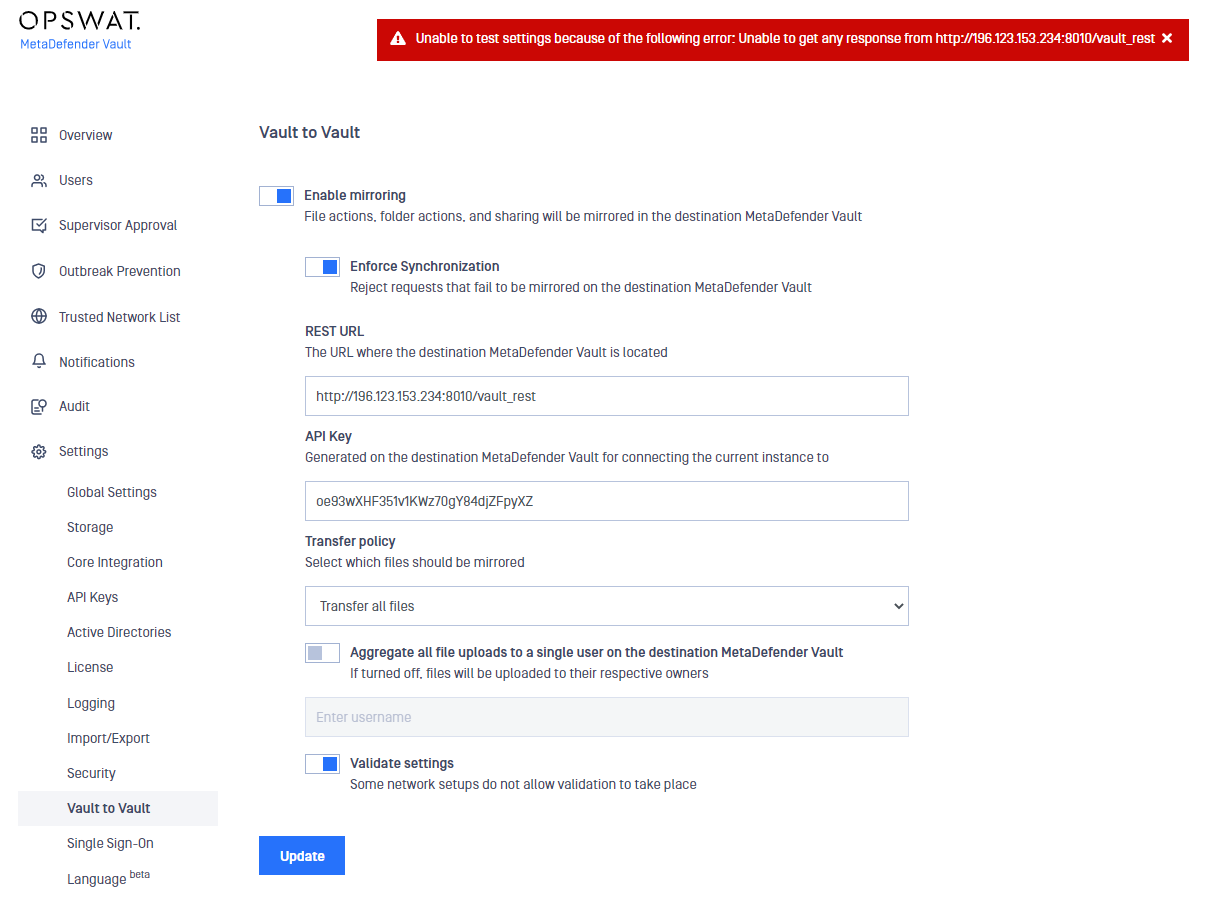Select Vault to Vault settings item
This screenshot has width=1227, height=900.
118,808
